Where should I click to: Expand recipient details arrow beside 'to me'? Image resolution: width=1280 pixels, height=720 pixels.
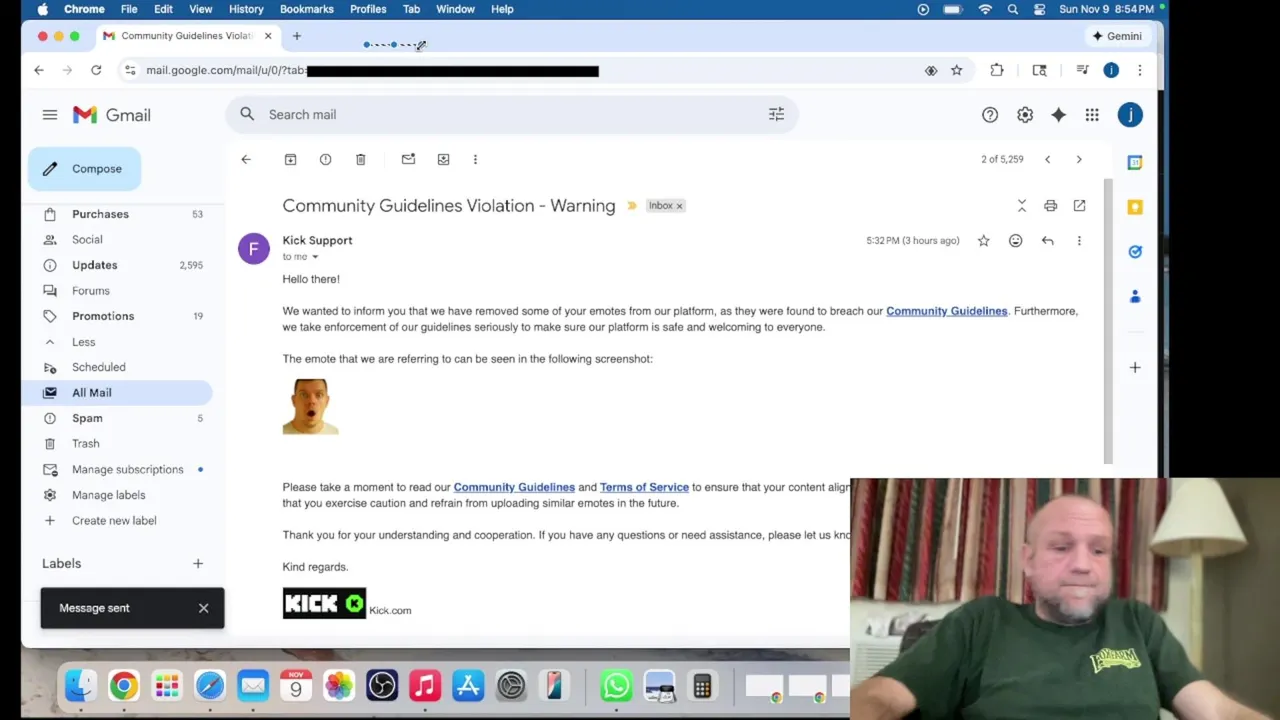[x=315, y=257]
